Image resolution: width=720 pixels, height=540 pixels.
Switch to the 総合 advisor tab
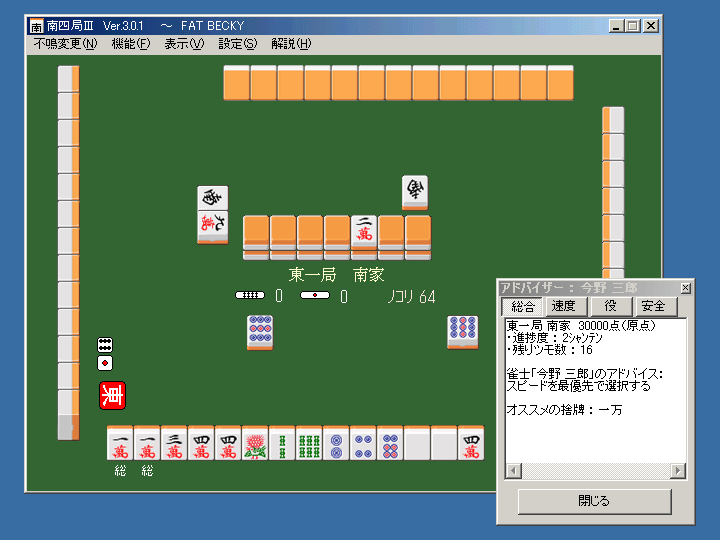(523, 306)
